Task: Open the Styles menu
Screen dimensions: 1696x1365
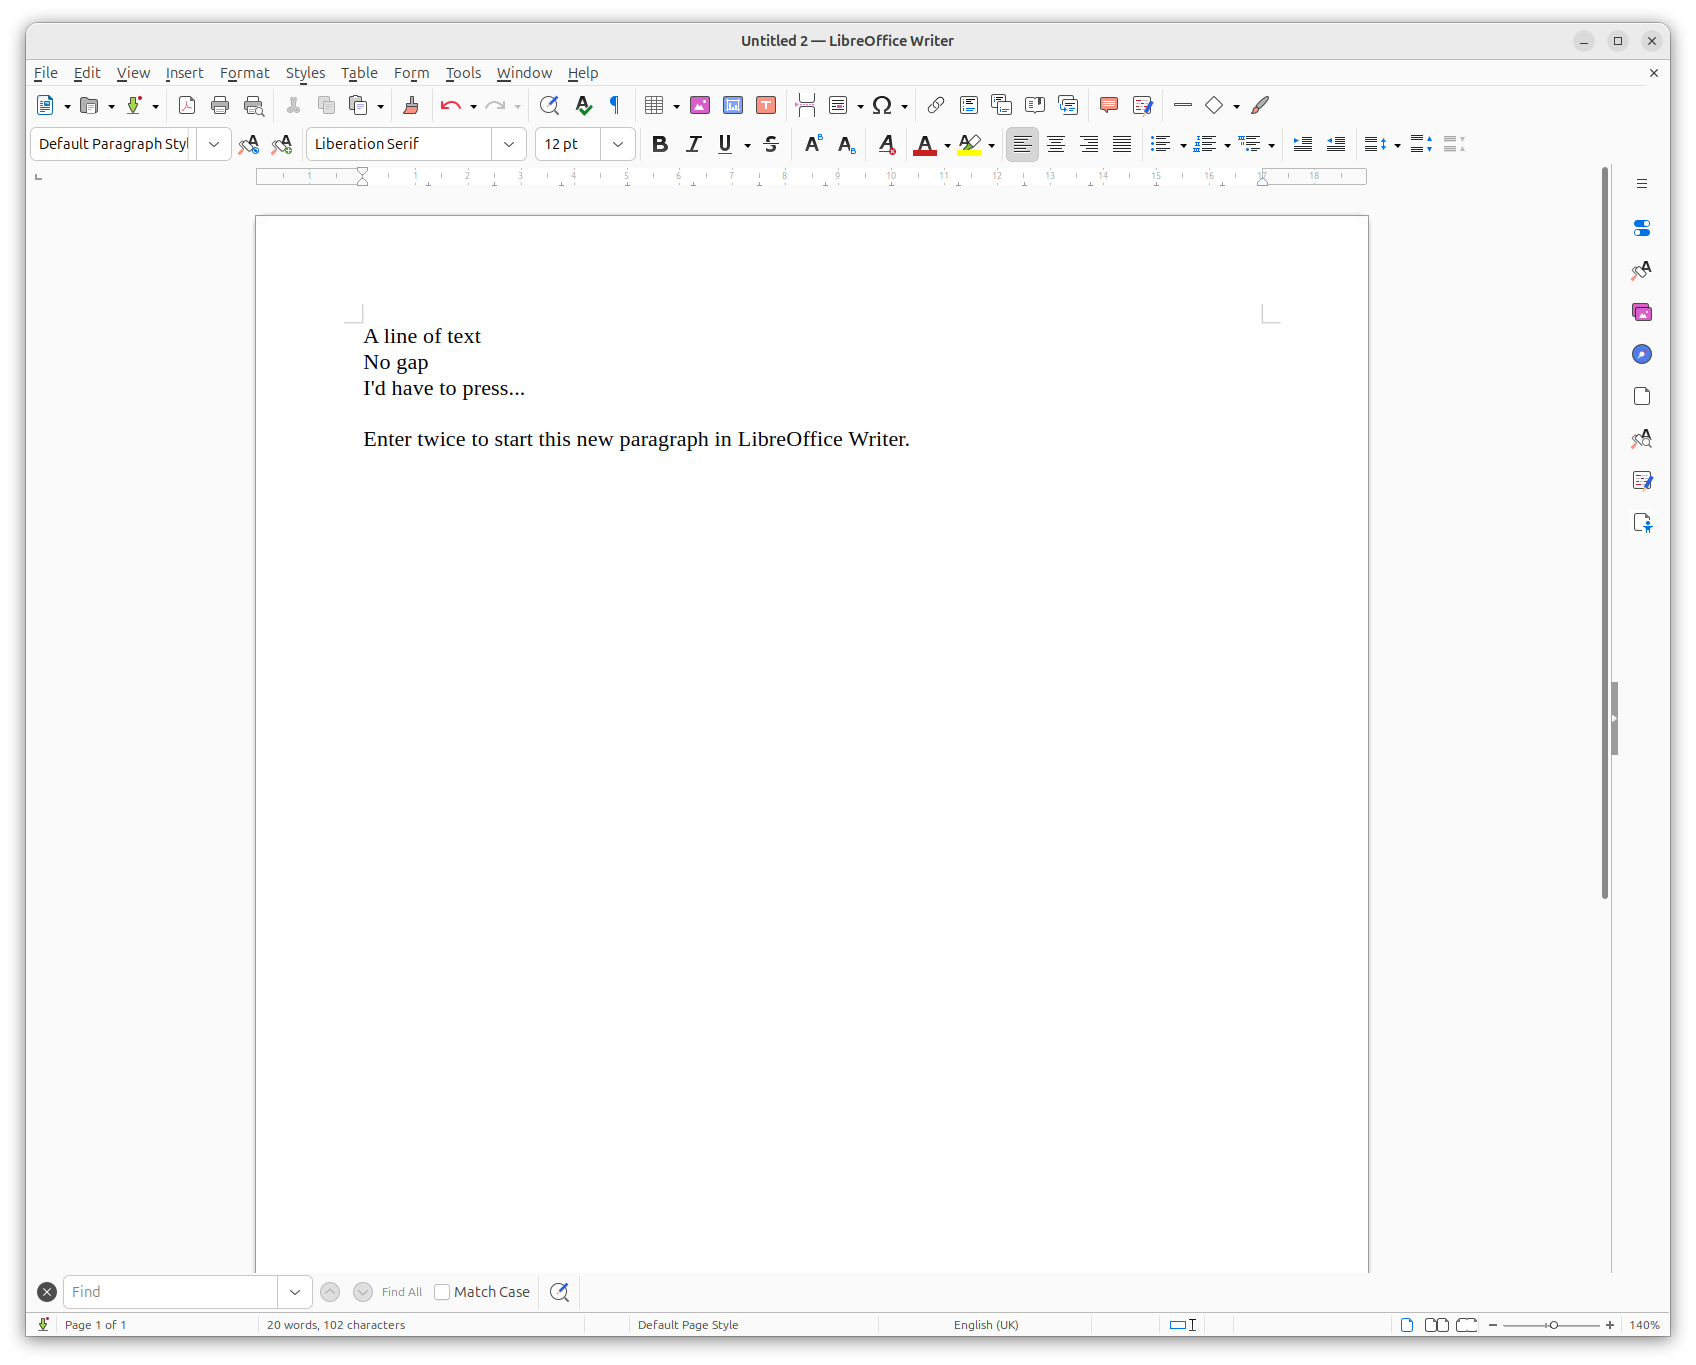Action: 305,73
